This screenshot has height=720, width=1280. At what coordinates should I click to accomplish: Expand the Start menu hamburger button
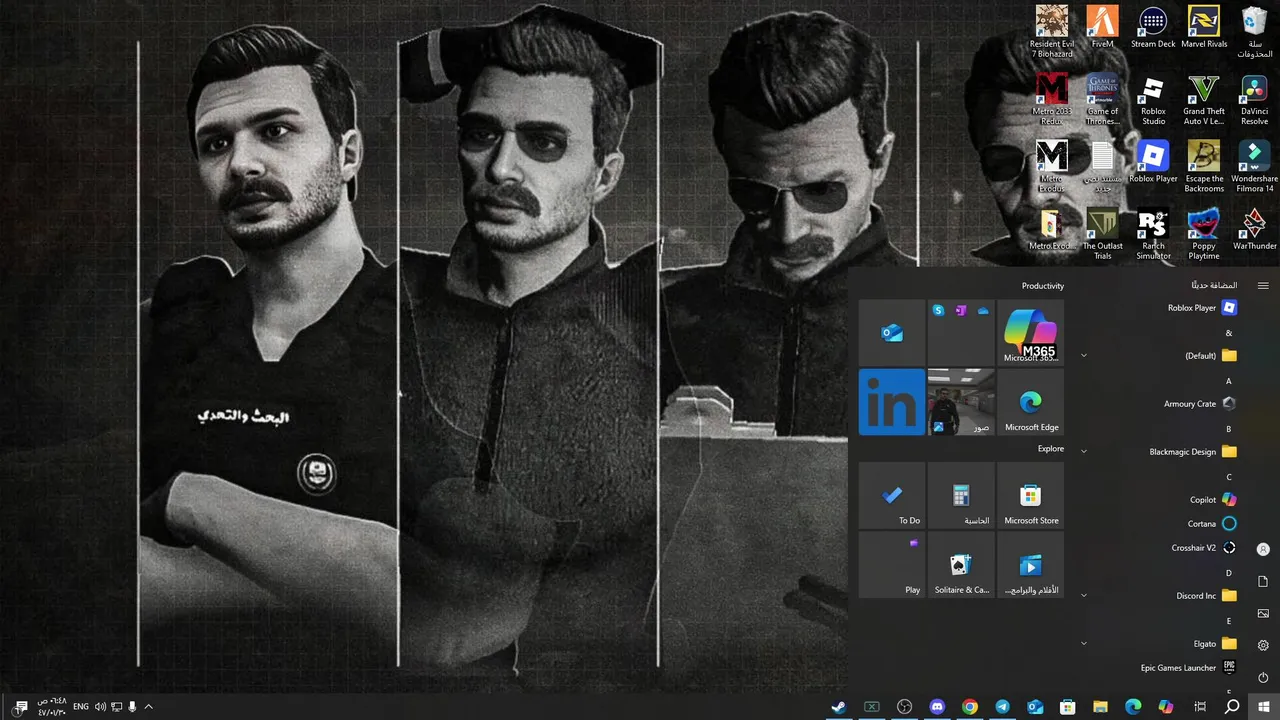coord(1263,286)
